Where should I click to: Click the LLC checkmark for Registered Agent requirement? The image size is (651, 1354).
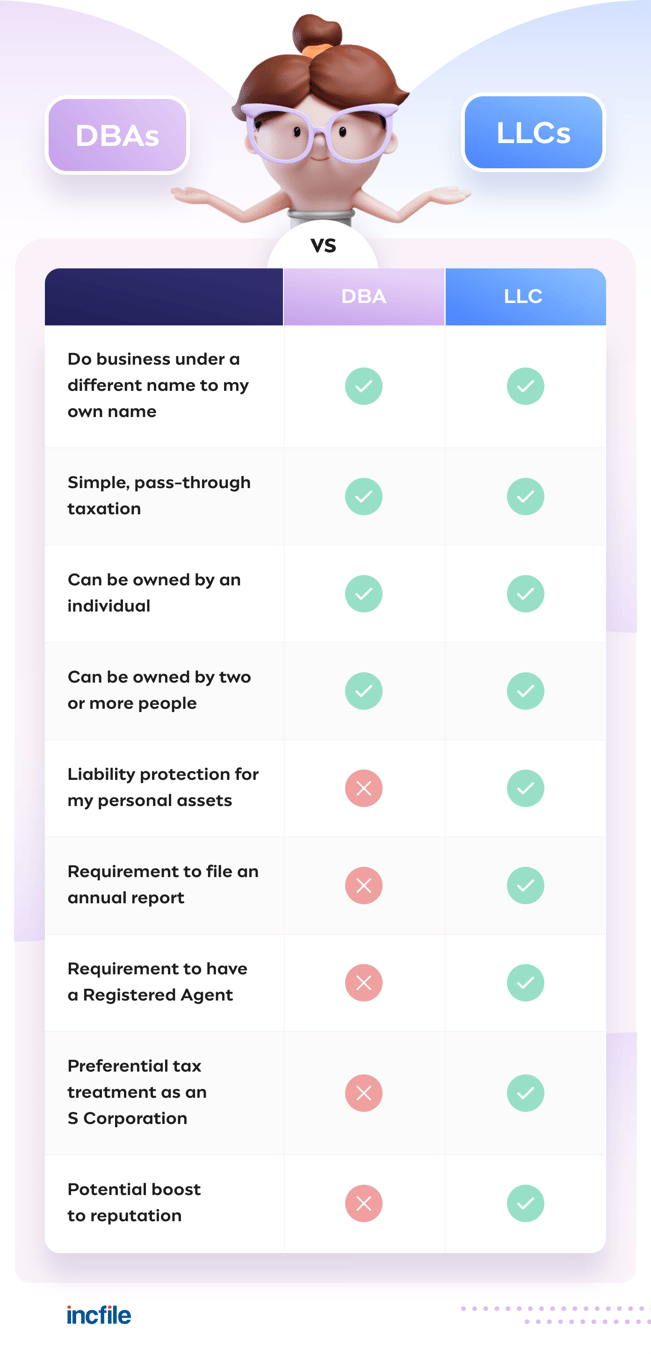[x=525, y=982]
